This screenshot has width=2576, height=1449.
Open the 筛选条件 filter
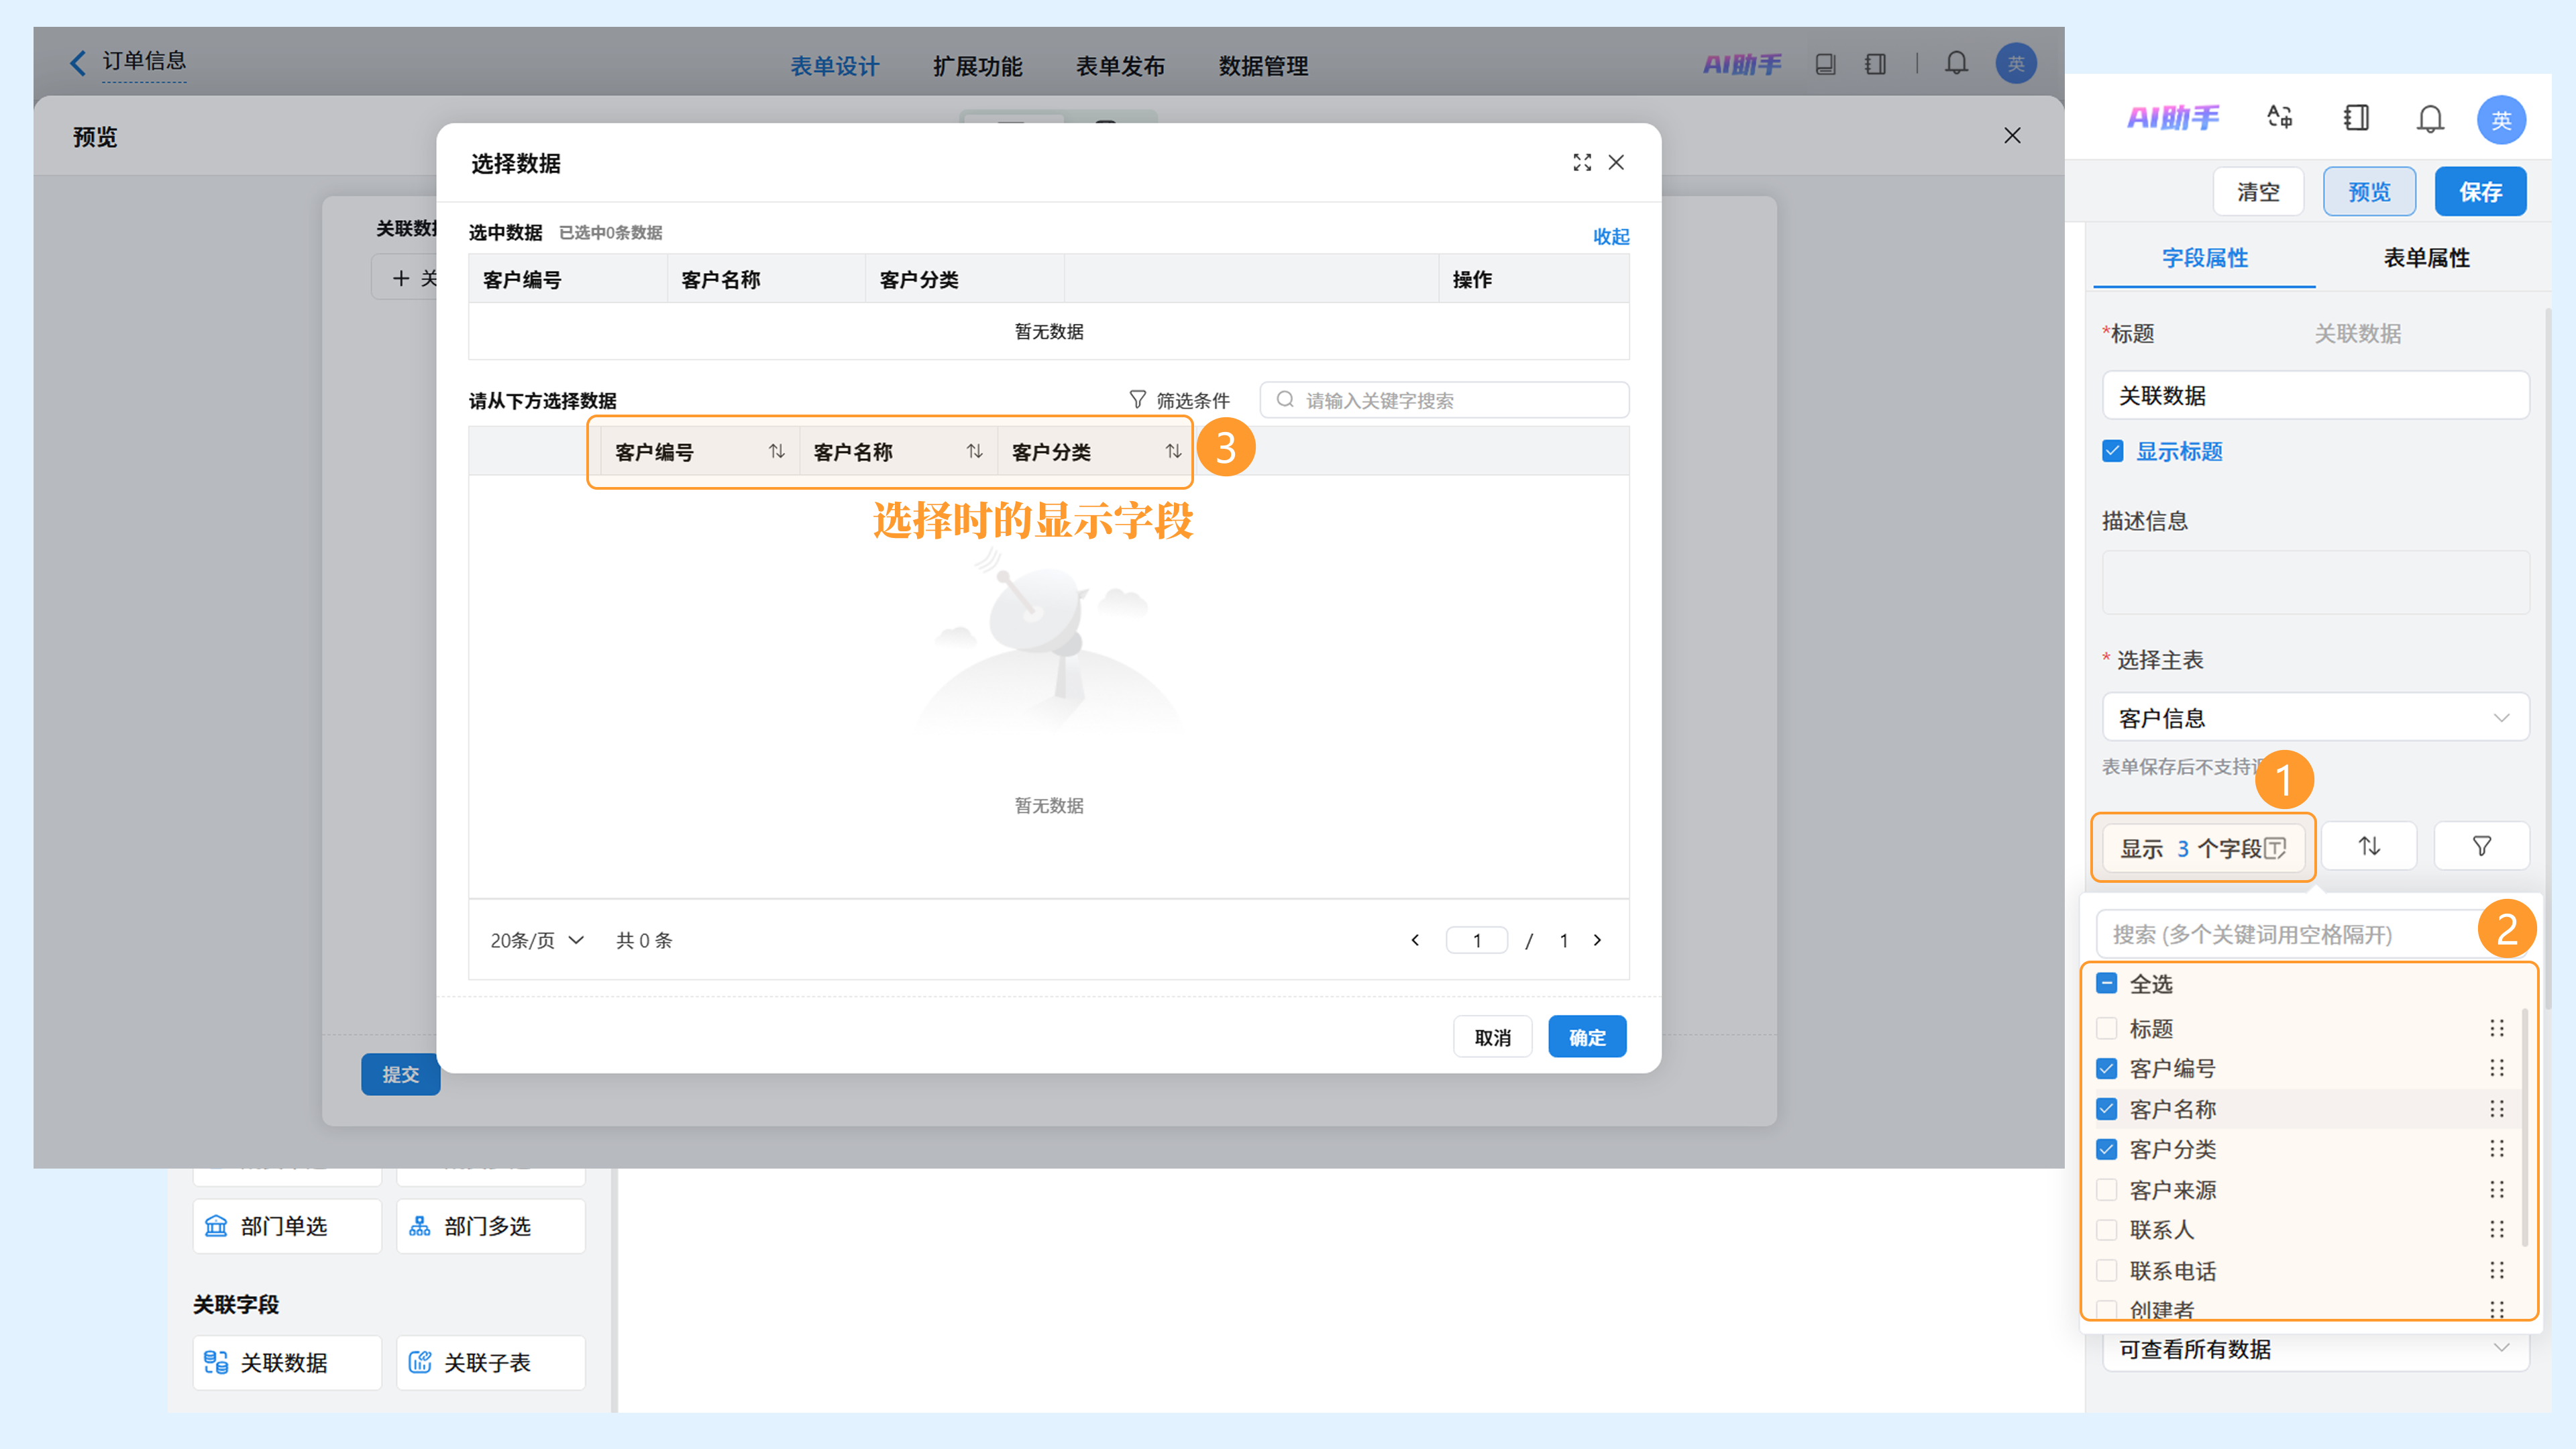pyautogui.click(x=1179, y=400)
